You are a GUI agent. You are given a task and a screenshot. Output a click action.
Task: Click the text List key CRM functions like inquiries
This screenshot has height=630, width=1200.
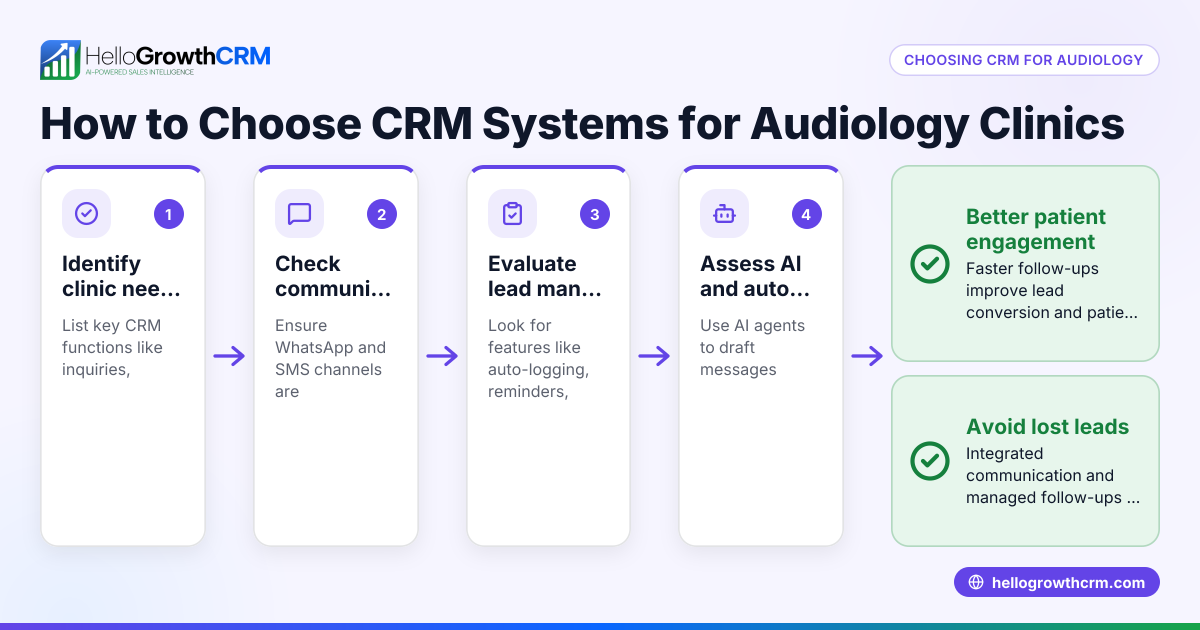[x=112, y=348]
